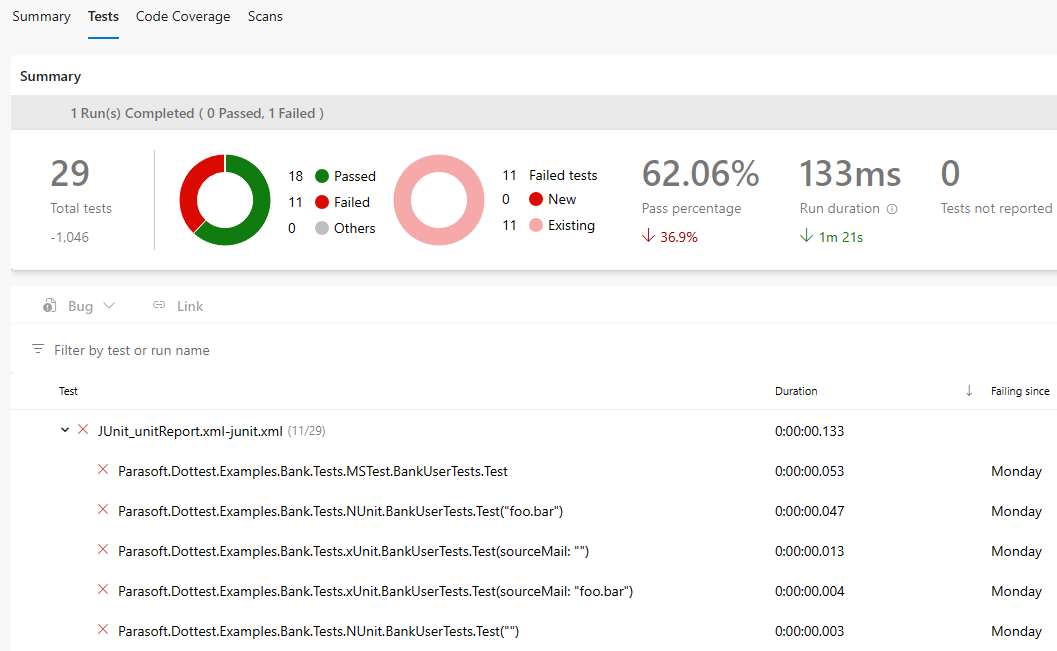Click the Link chain icon
1057x651 pixels.
[x=159, y=306]
